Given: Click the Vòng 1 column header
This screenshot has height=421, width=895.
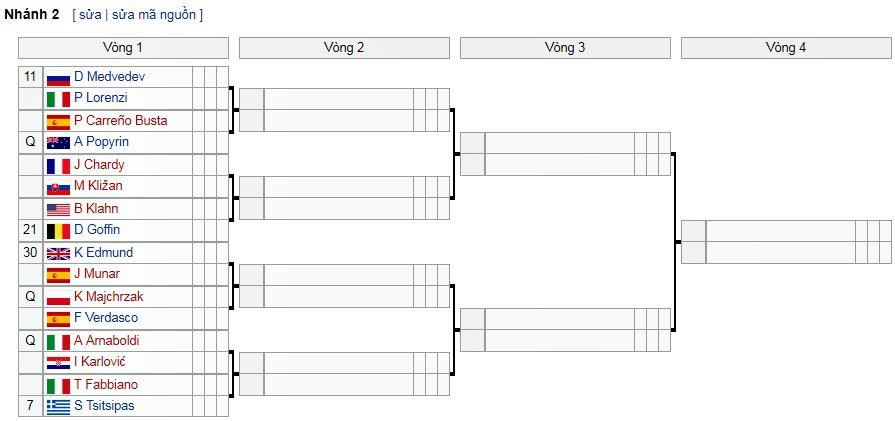Looking at the screenshot, I should (x=123, y=48).
